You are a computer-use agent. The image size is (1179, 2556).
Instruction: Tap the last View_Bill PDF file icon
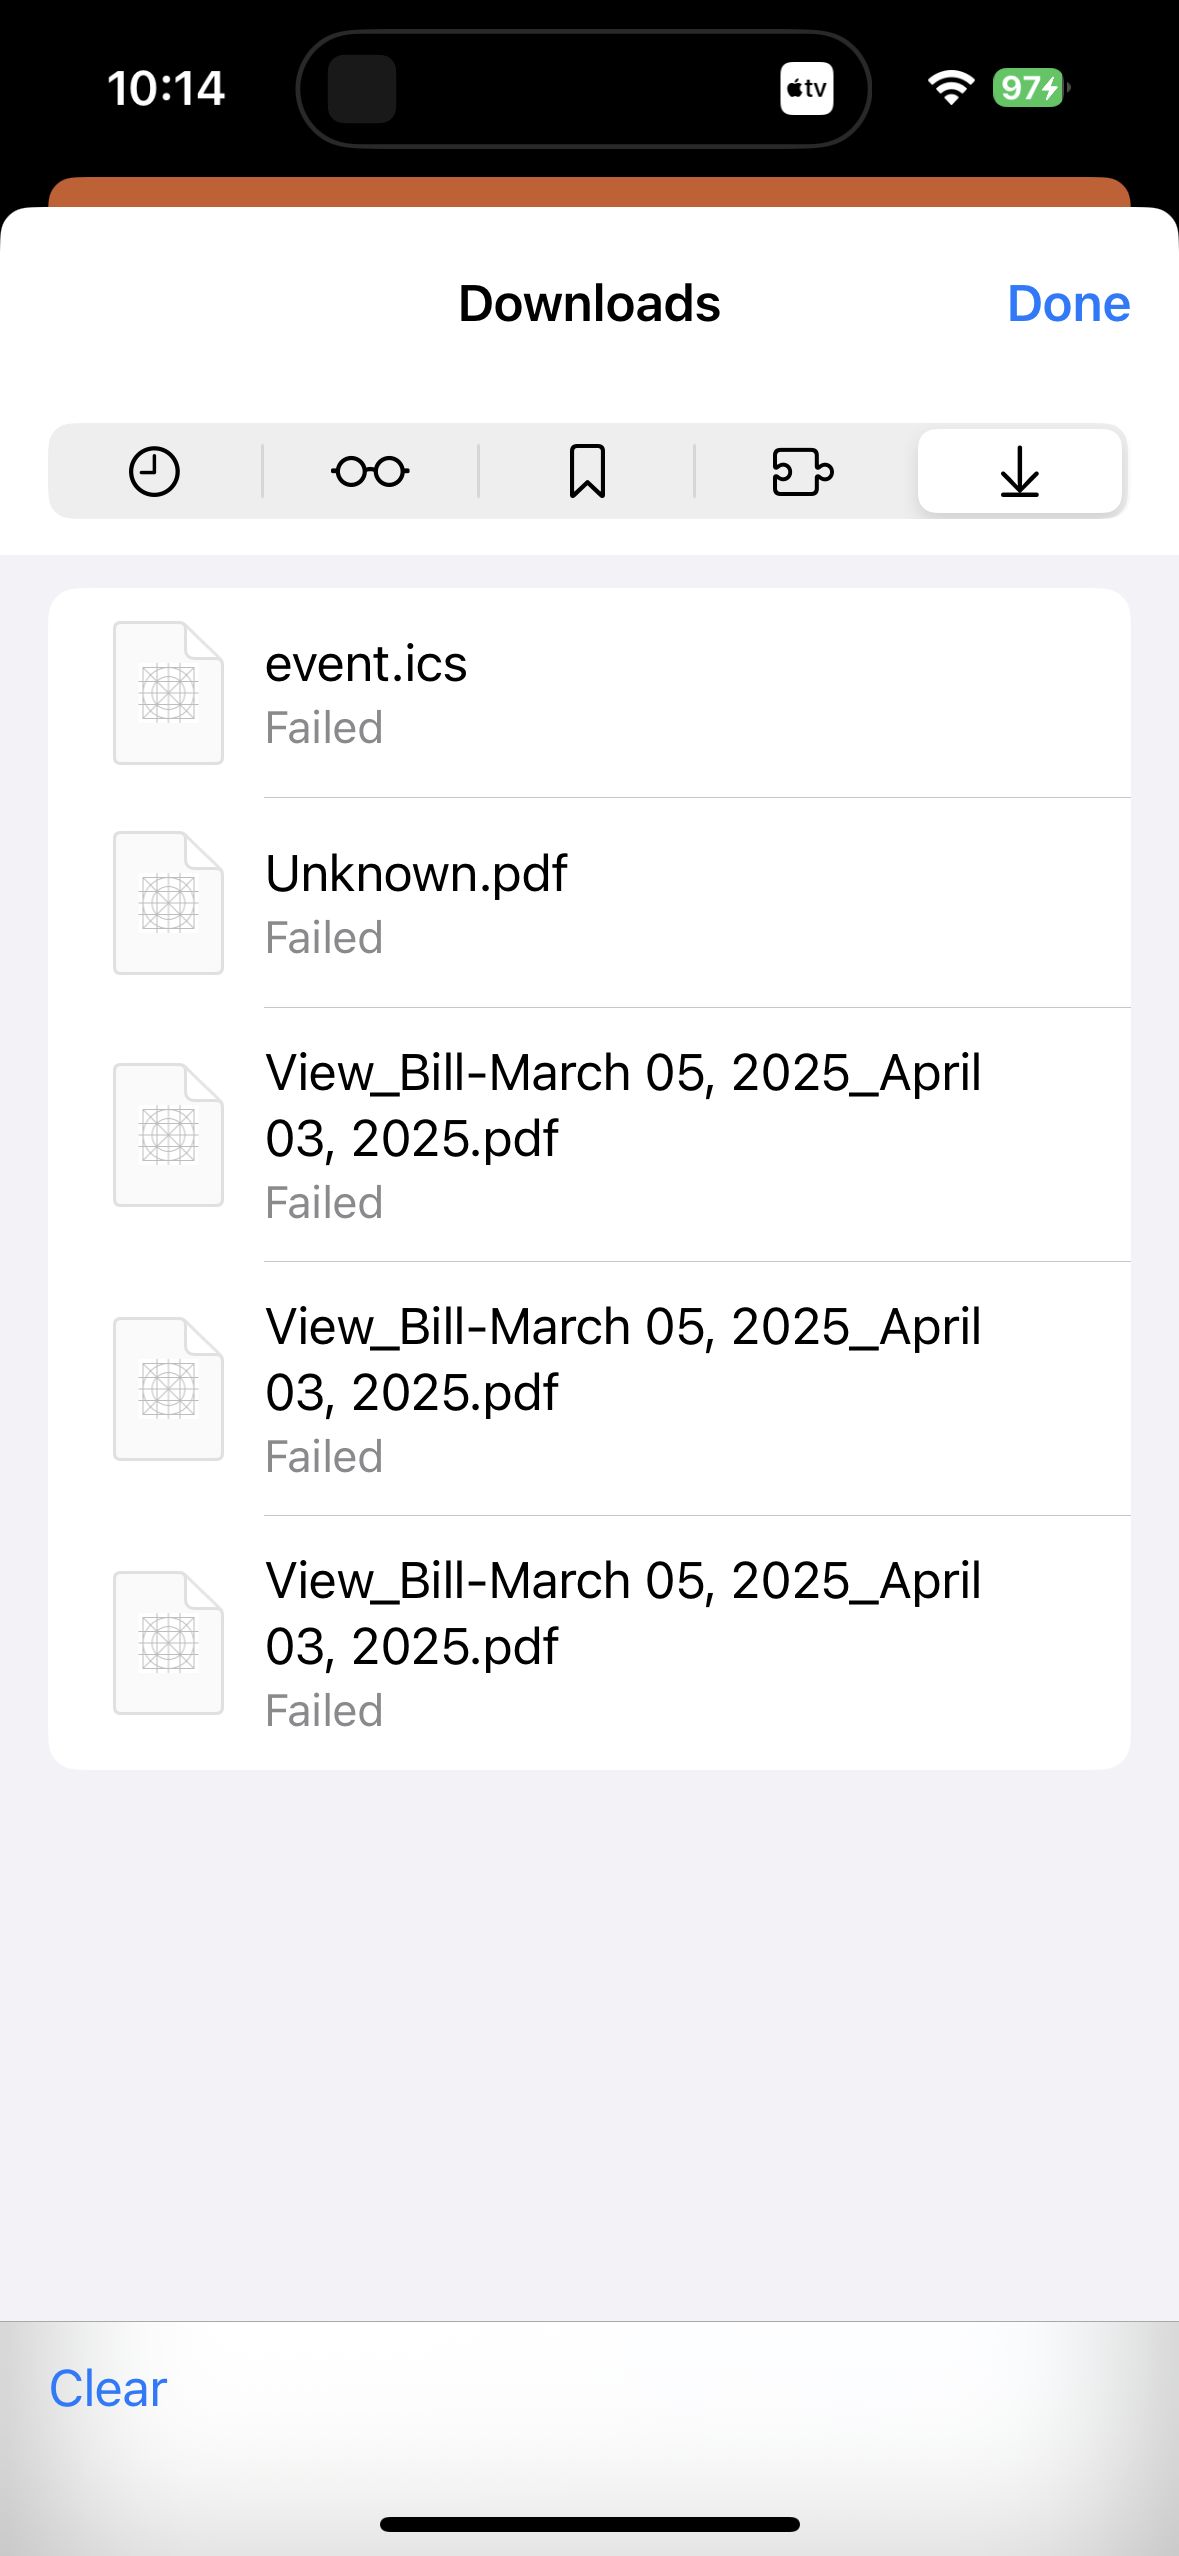click(168, 1643)
